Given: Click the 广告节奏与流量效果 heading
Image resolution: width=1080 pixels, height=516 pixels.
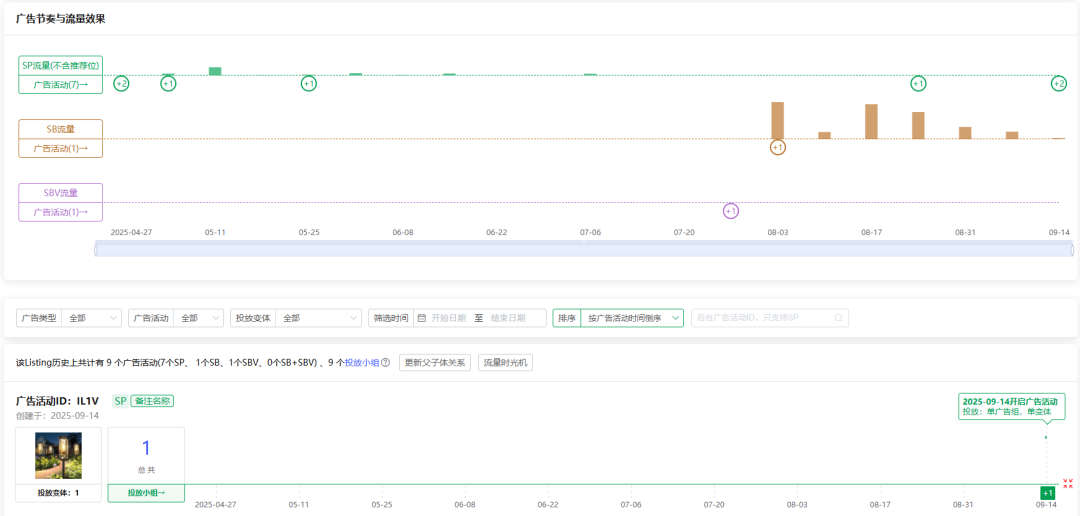Looking at the screenshot, I should pyautogui.click(x=61, y=19).
